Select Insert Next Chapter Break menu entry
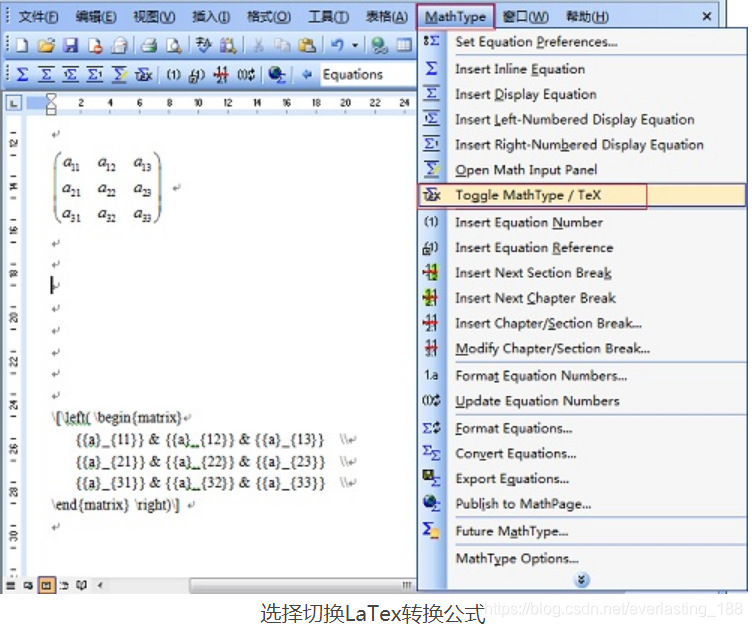Image resolution: width=752 pixels, height=627 pixels. [582, 298]
